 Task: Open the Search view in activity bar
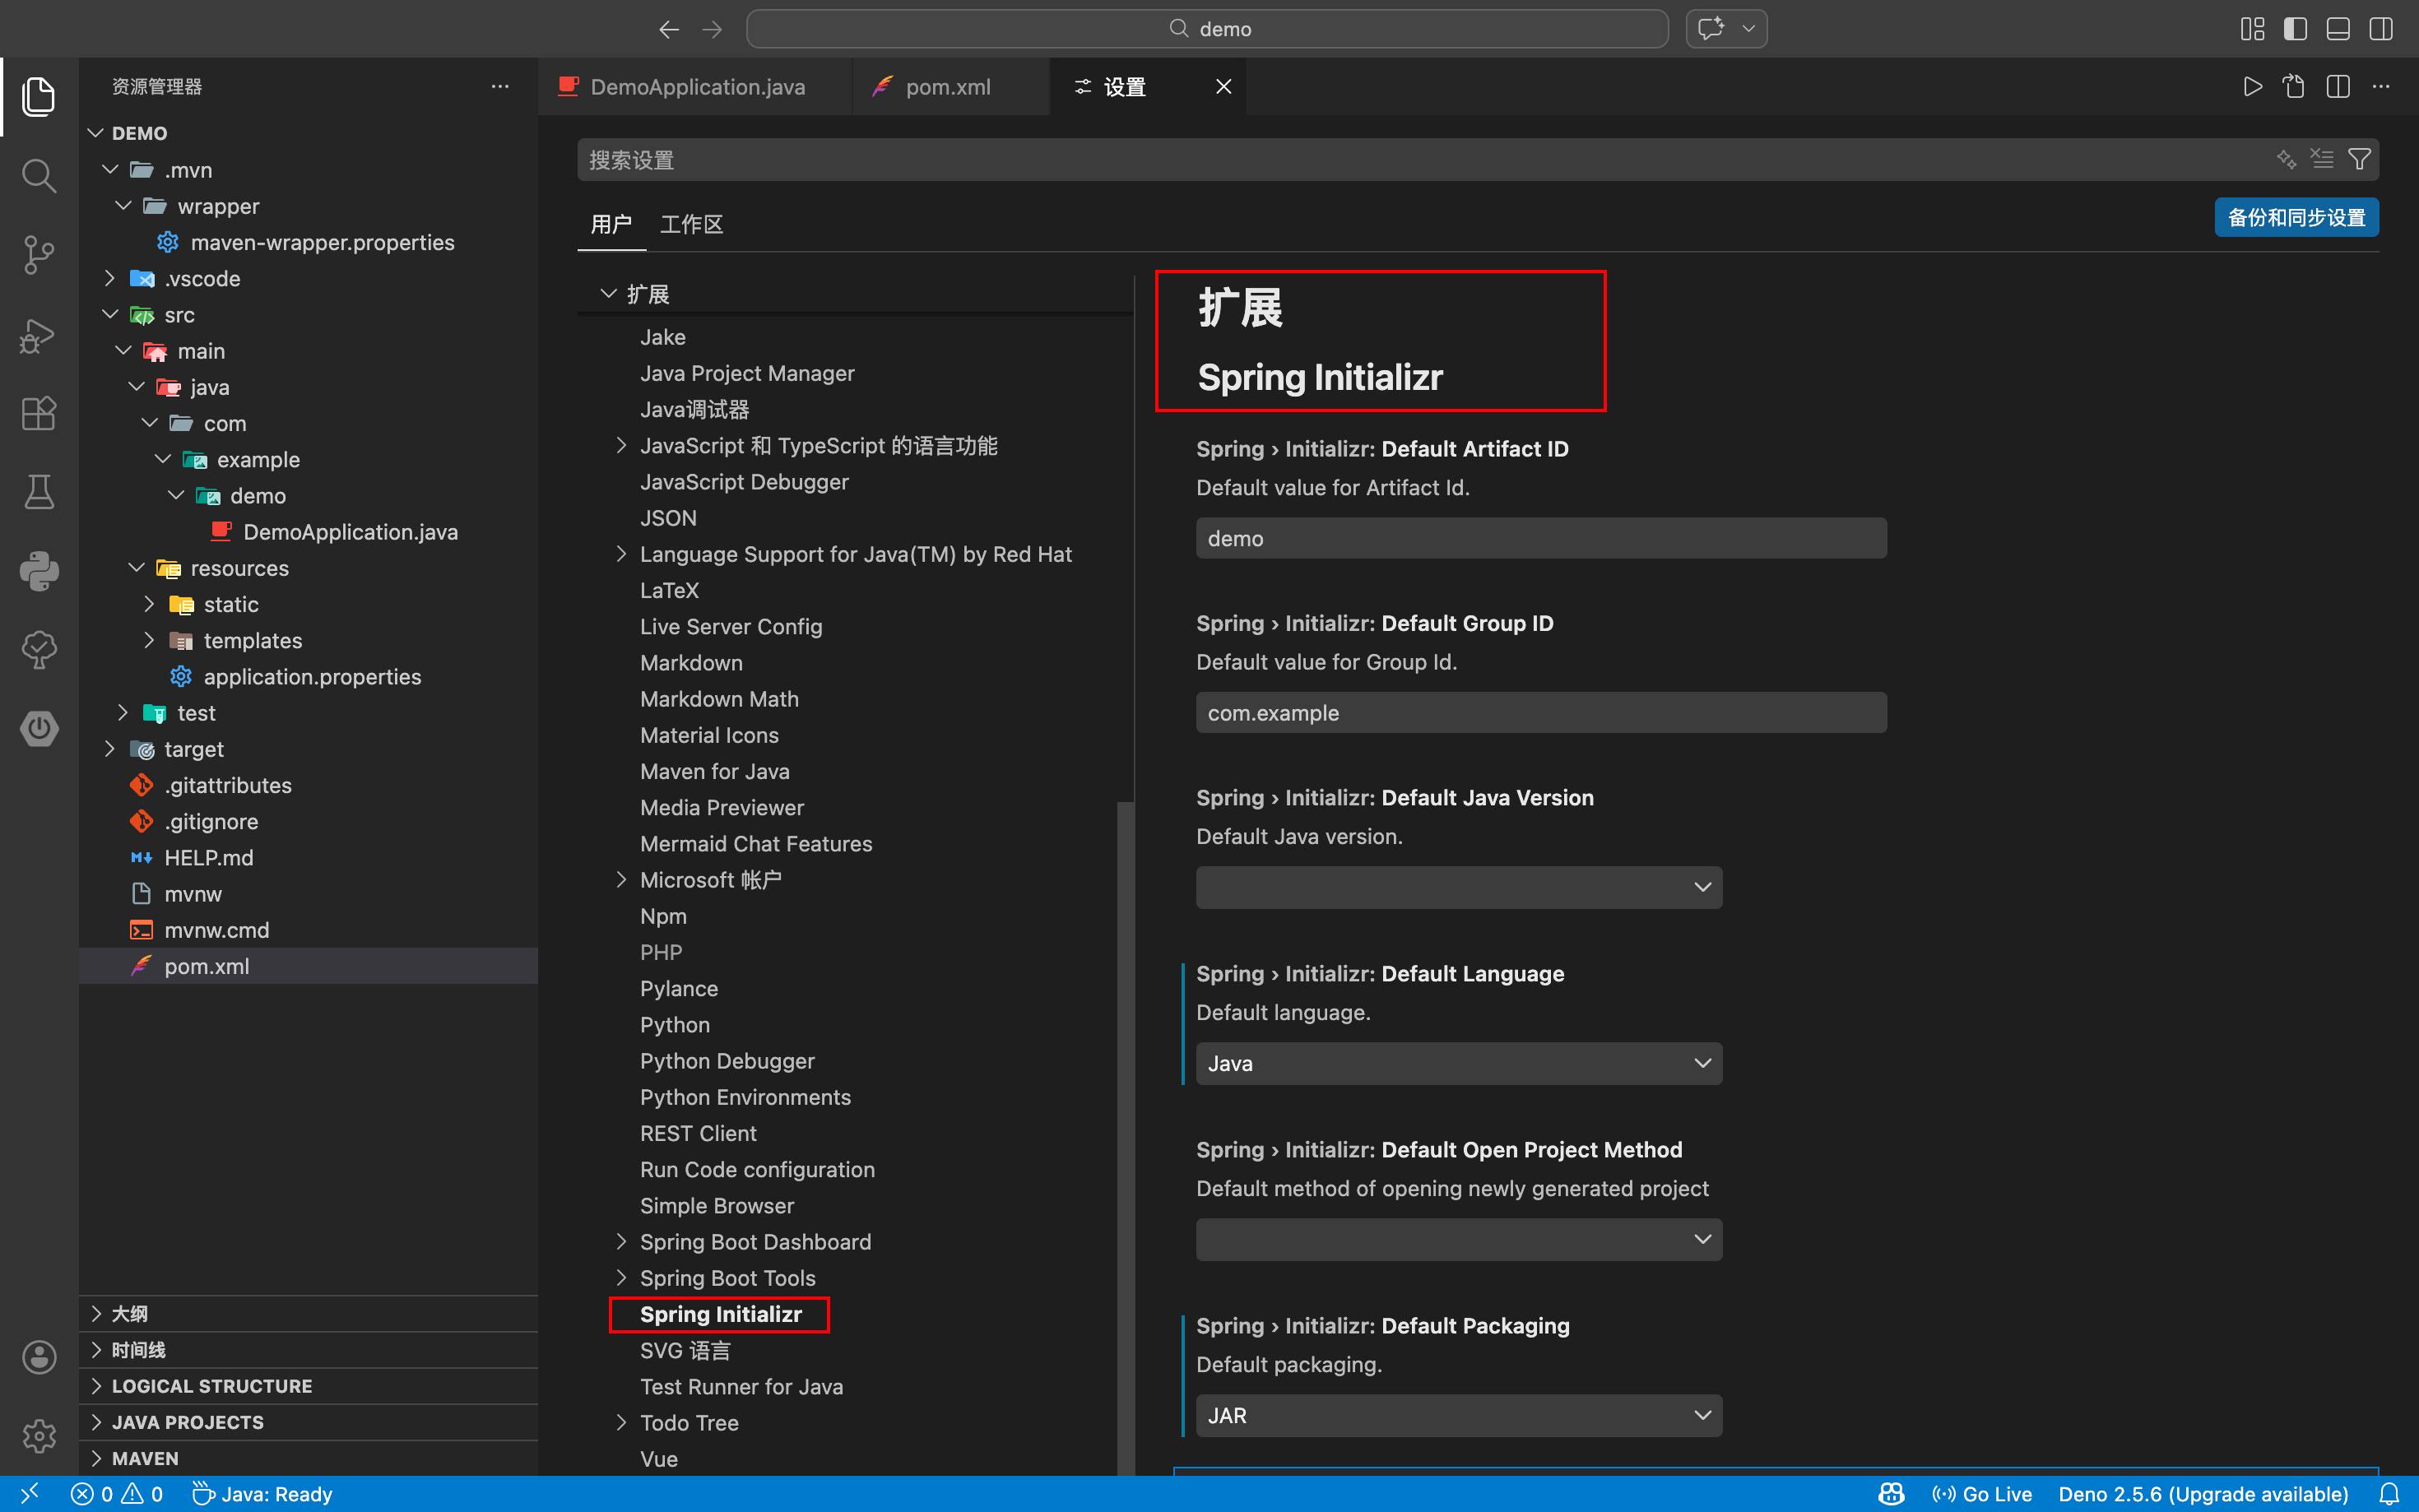39,175
